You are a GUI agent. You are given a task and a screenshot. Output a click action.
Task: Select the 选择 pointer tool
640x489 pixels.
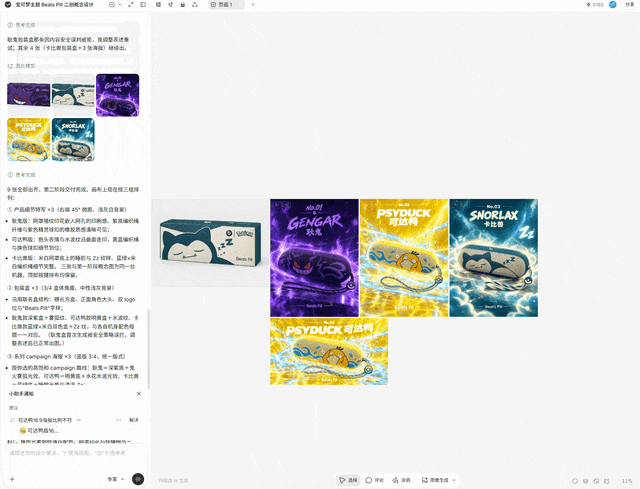[348, 480]
